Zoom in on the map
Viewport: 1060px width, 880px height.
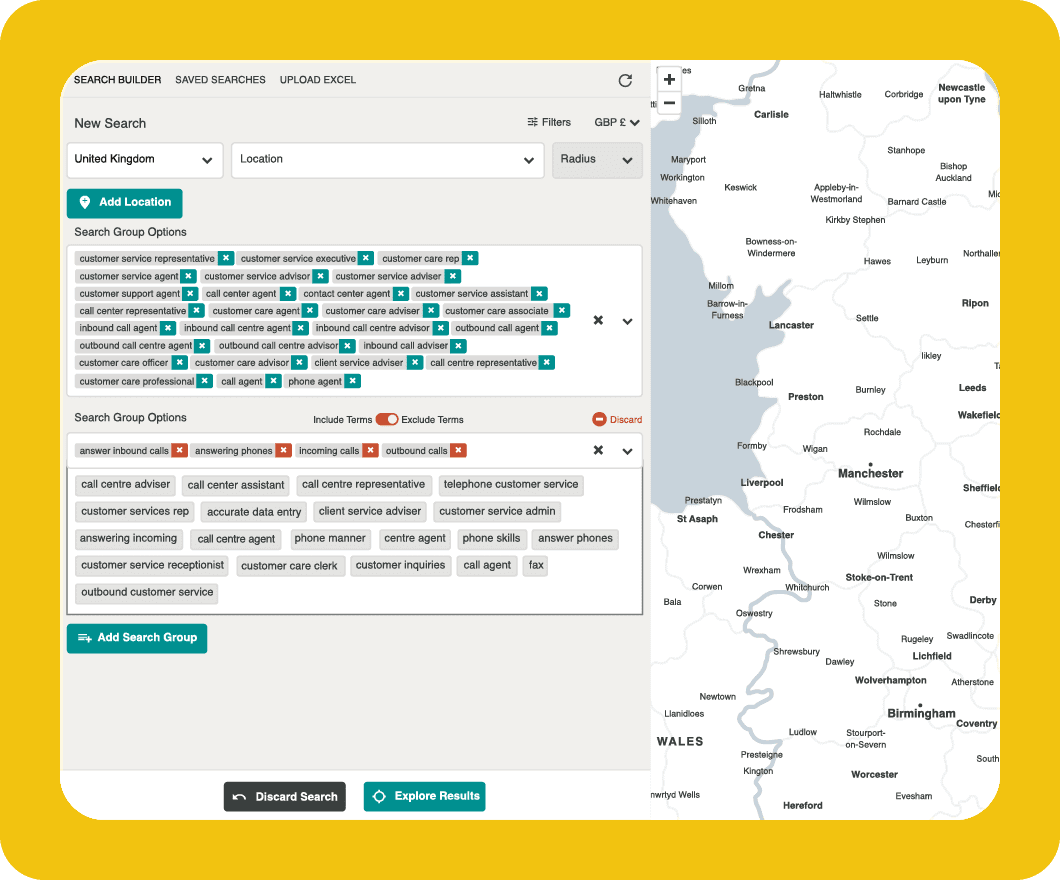click(669, 80)
